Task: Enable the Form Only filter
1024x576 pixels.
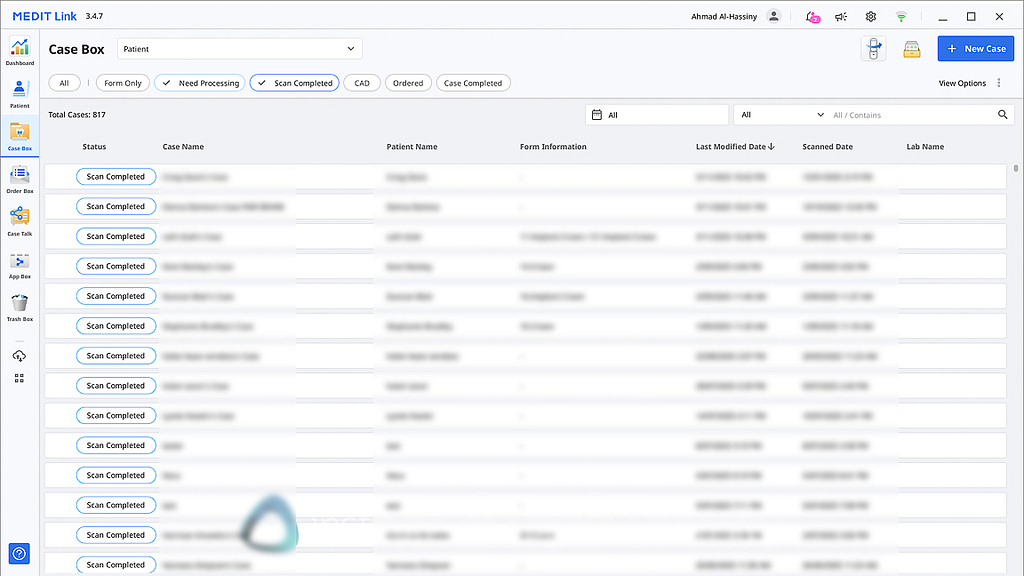Action: click(123, 83)
